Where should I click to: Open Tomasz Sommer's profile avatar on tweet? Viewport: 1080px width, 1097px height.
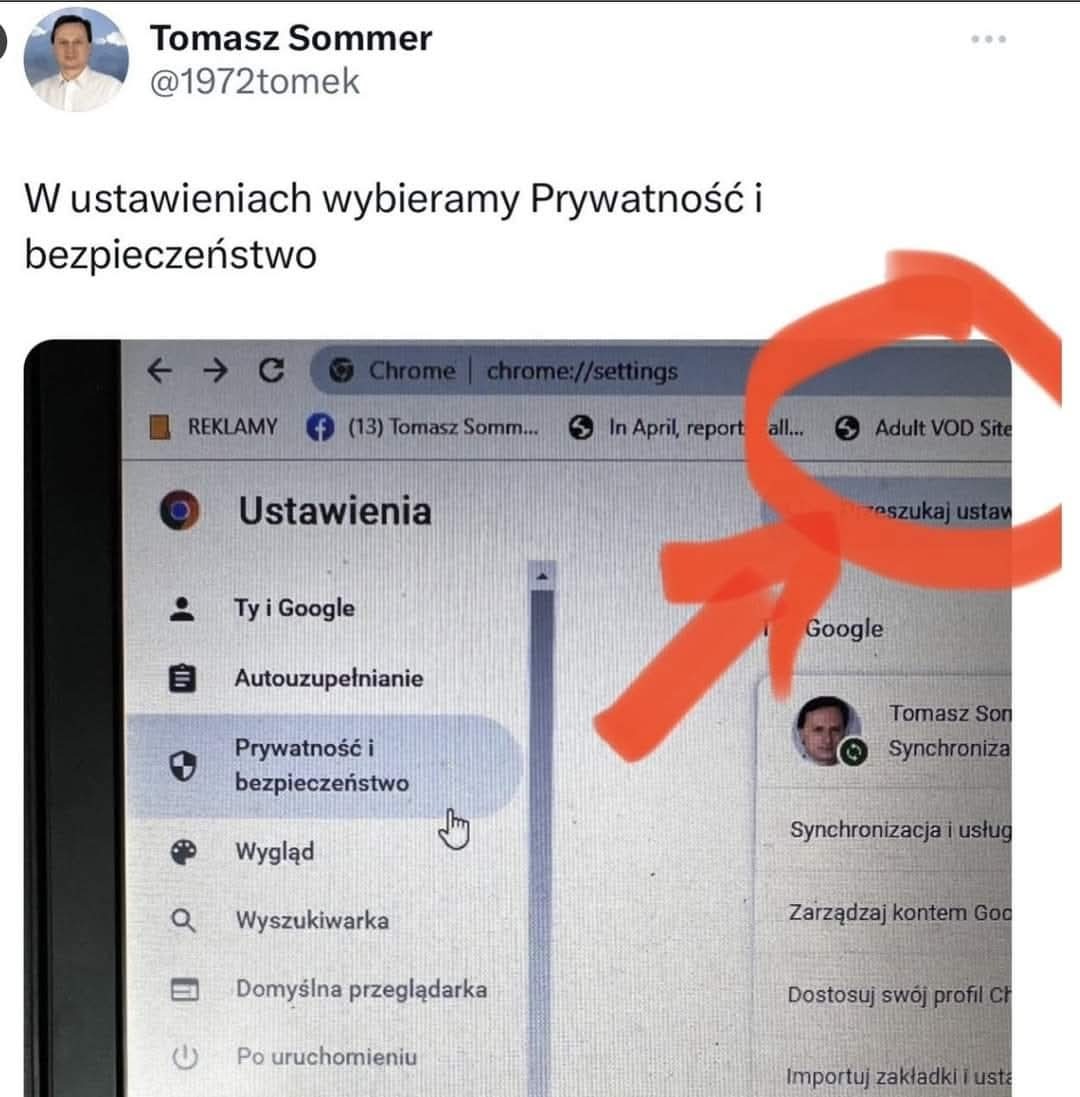pos(76,59)
